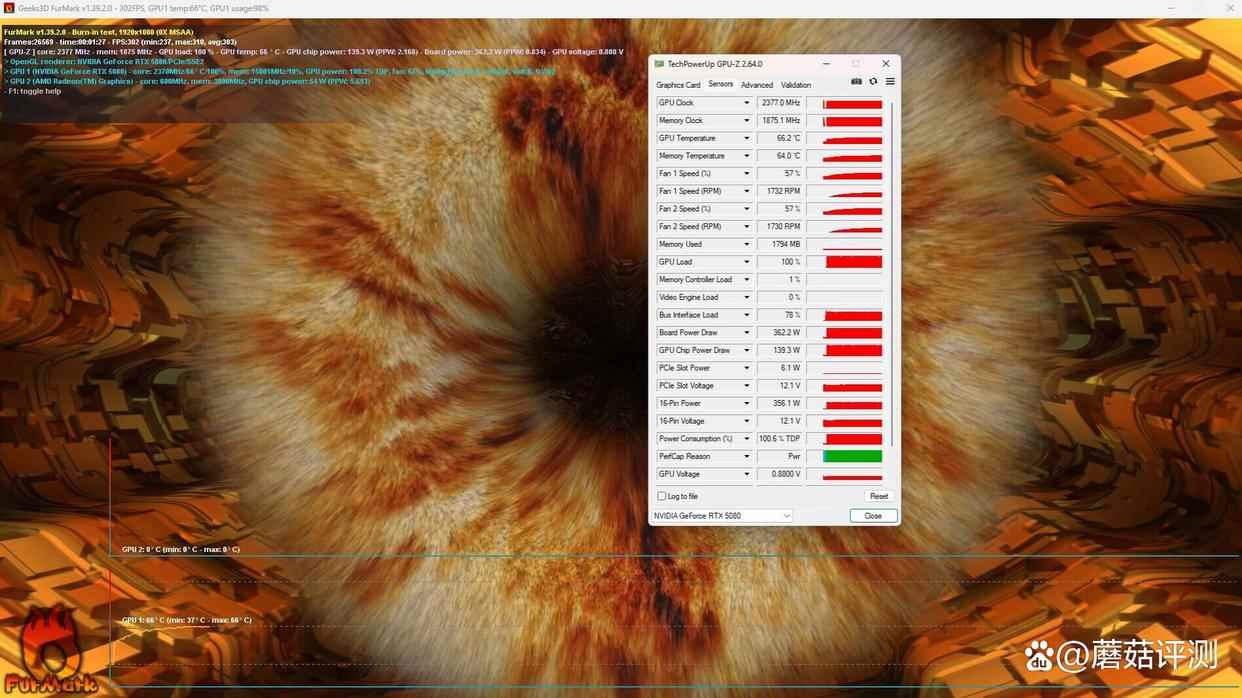
Task: Expand the GPU Clock sensor dropdown
Action: [746, 103]
